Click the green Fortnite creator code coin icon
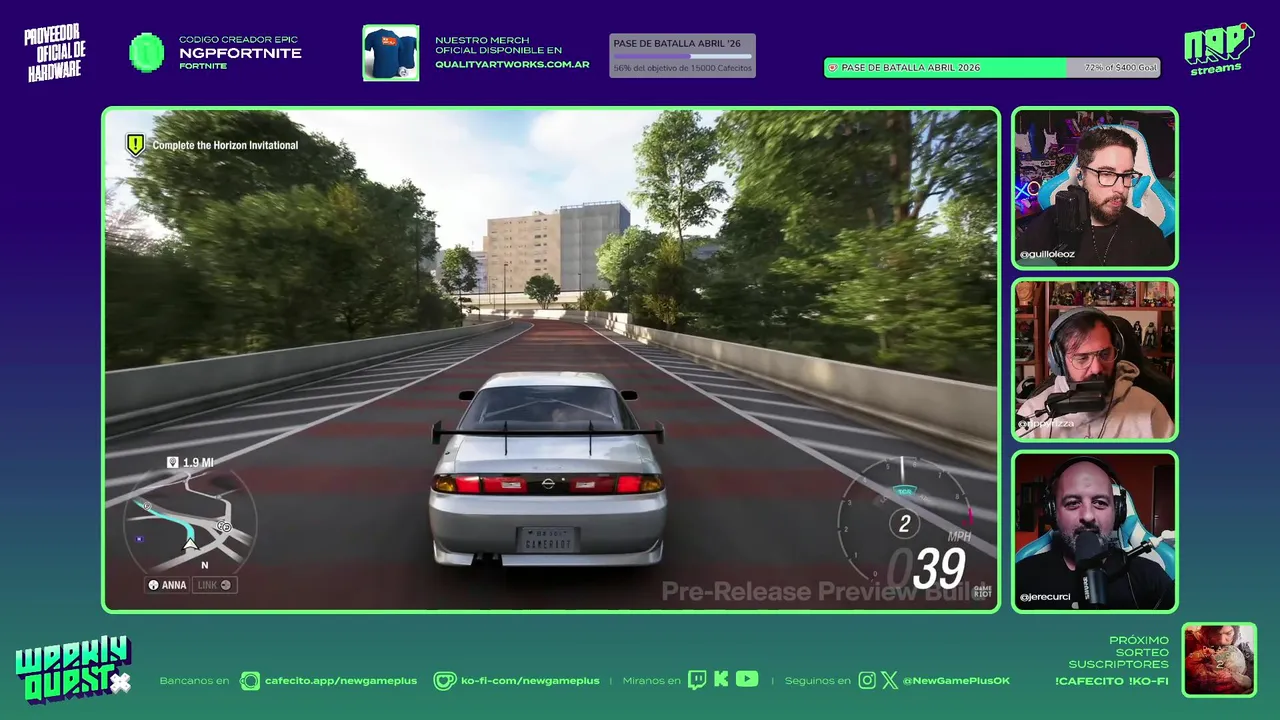Screen dimensions: 1280x720 pos(147,52)
